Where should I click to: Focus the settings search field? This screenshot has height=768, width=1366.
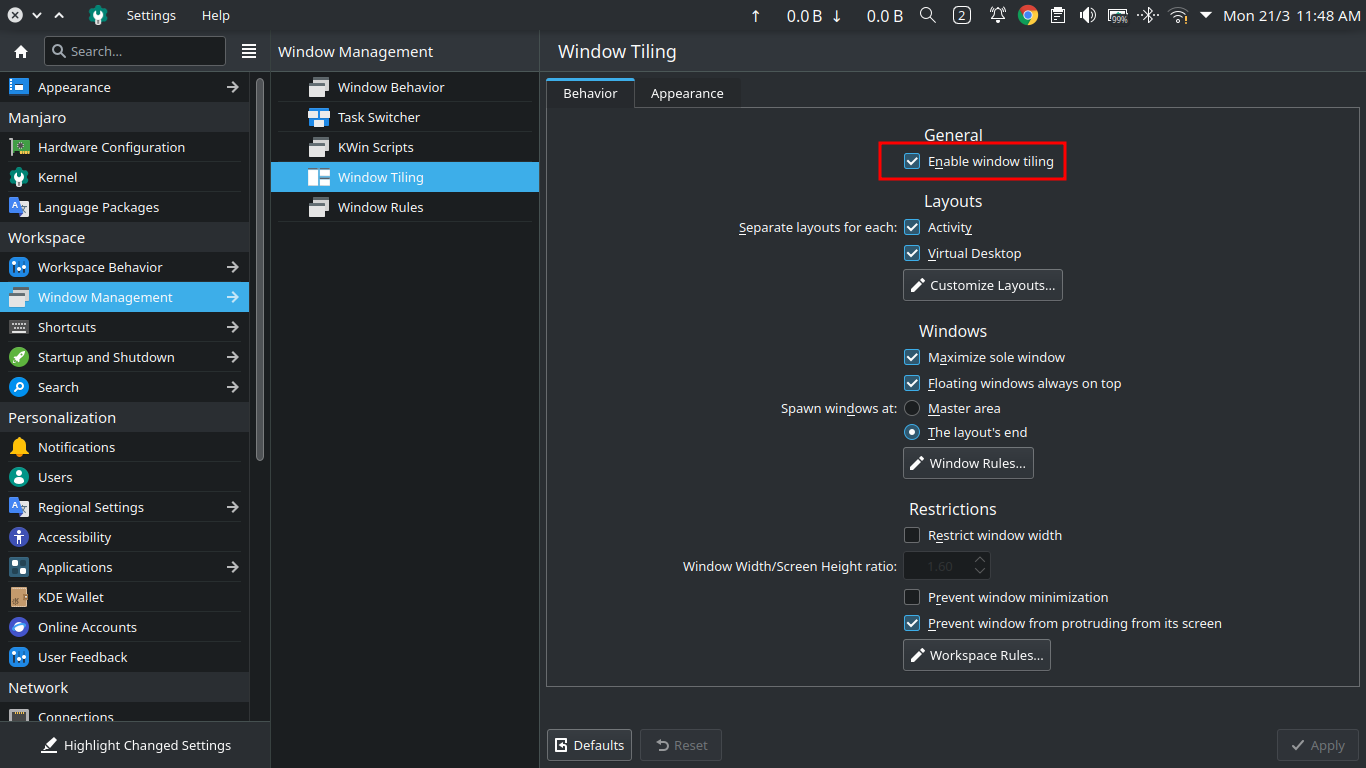pos(136,51)
